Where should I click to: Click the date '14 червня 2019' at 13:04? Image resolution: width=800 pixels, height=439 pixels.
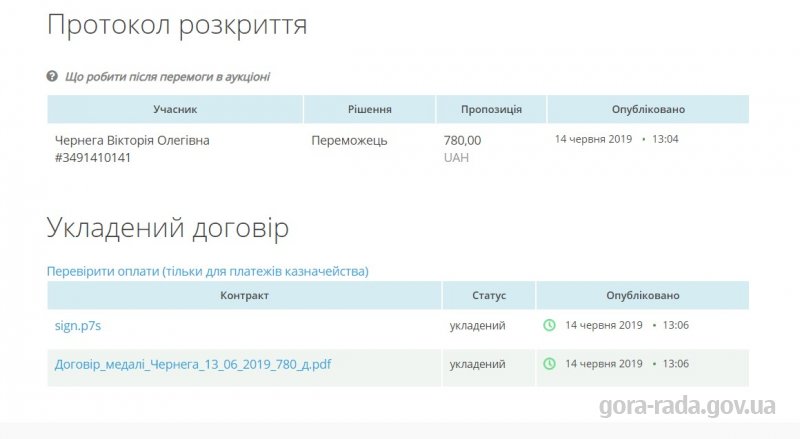593,139
